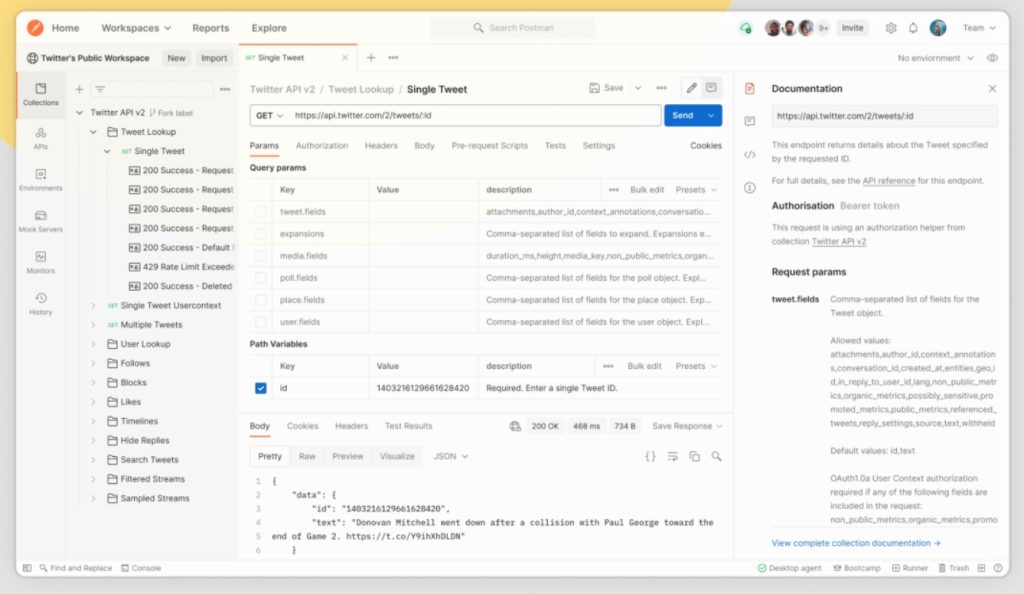The width and height of the screenshot is (1024, 594).
Task: Open the Mock Servers sidebar panel
Action: pos(40,221)
